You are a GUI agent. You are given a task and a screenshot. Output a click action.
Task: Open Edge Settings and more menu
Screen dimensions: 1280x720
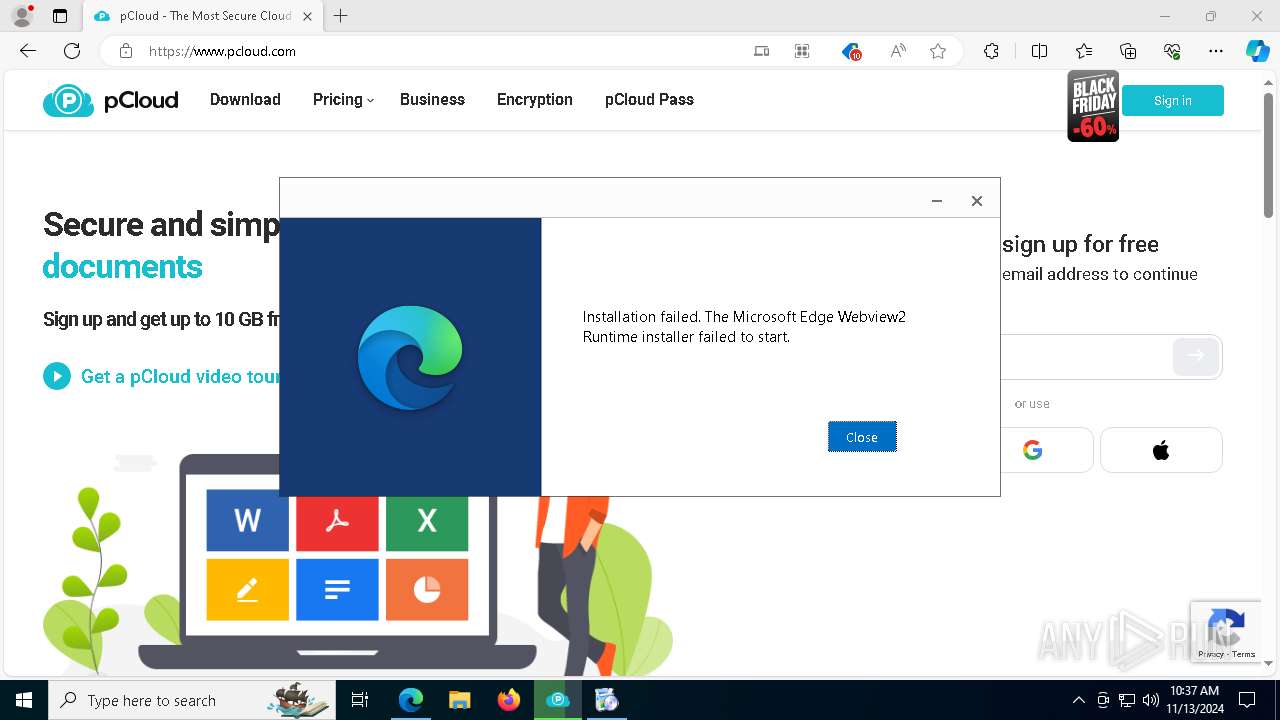coord(1216,51)
